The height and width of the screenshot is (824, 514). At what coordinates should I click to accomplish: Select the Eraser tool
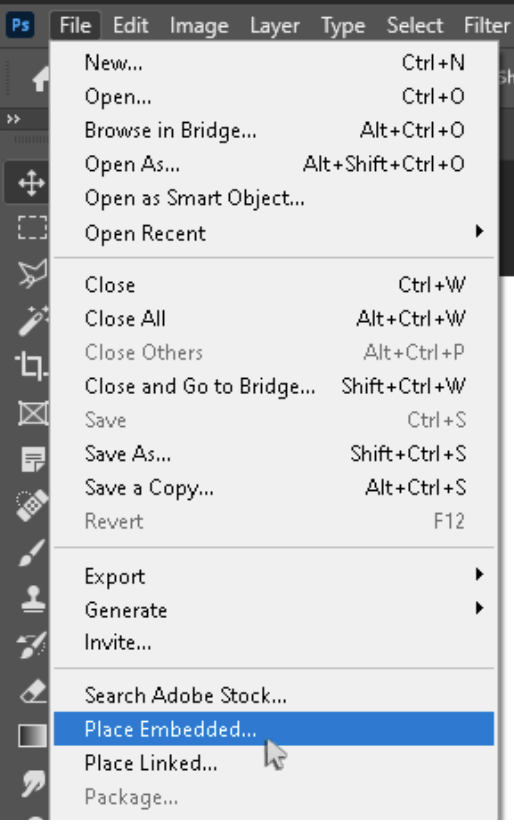34,691
